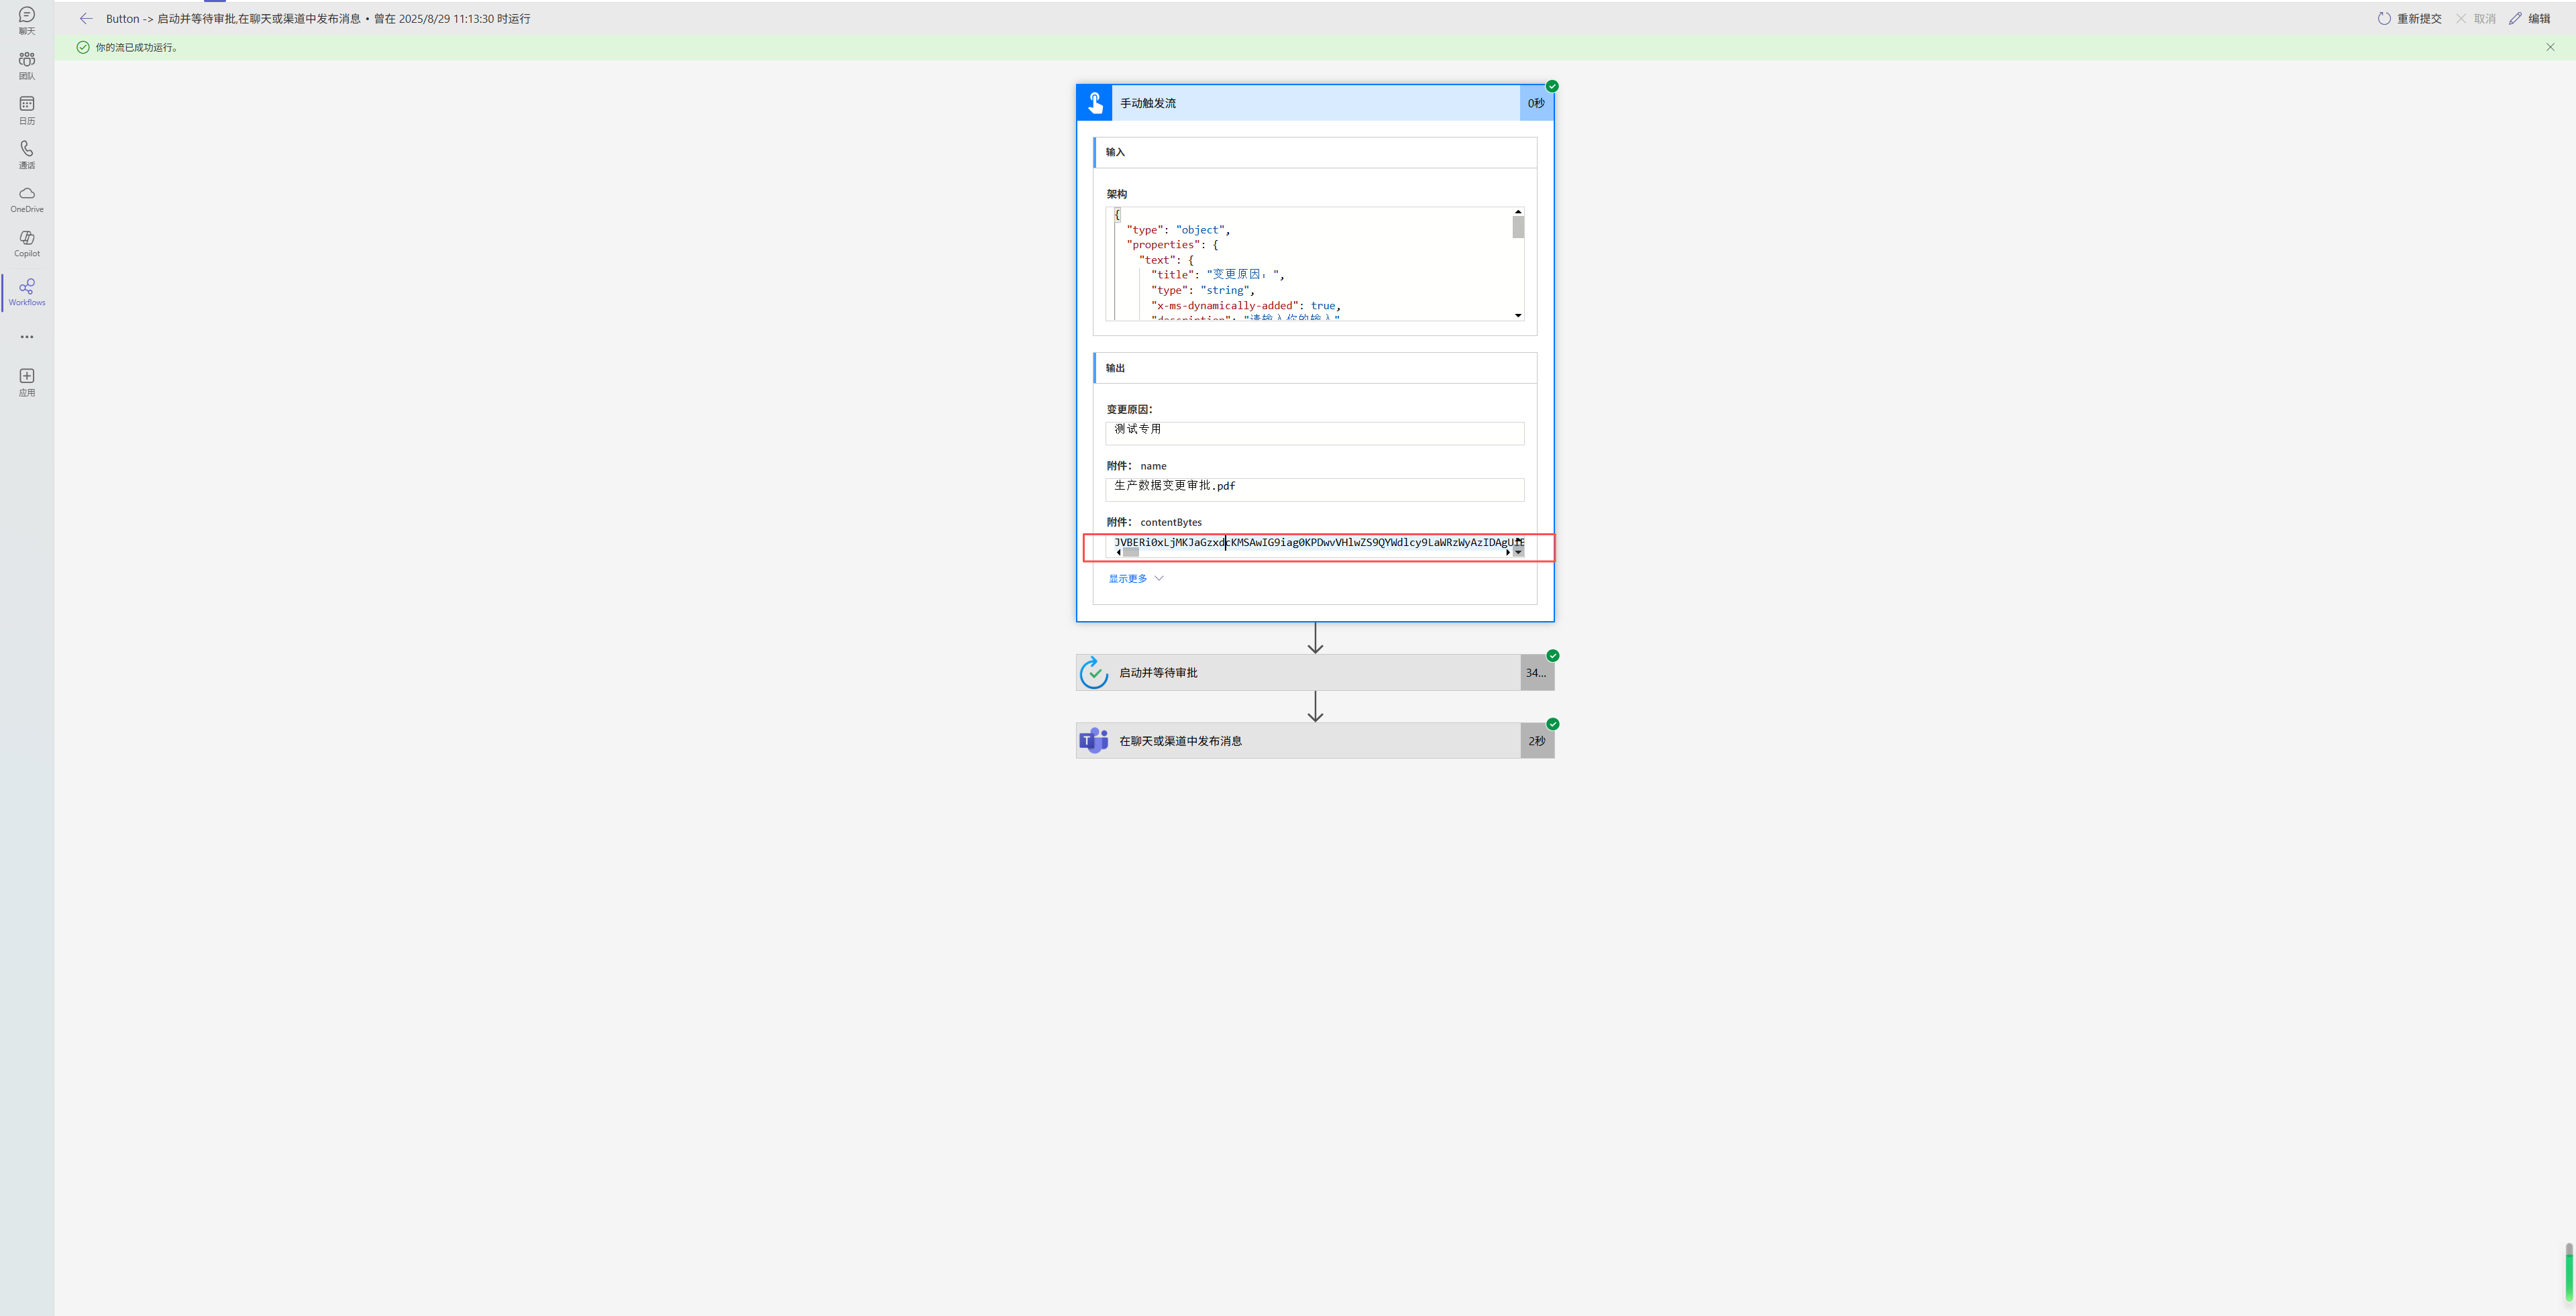
Task: Dismiss the success notification banner
Action: coord(2550,47)
